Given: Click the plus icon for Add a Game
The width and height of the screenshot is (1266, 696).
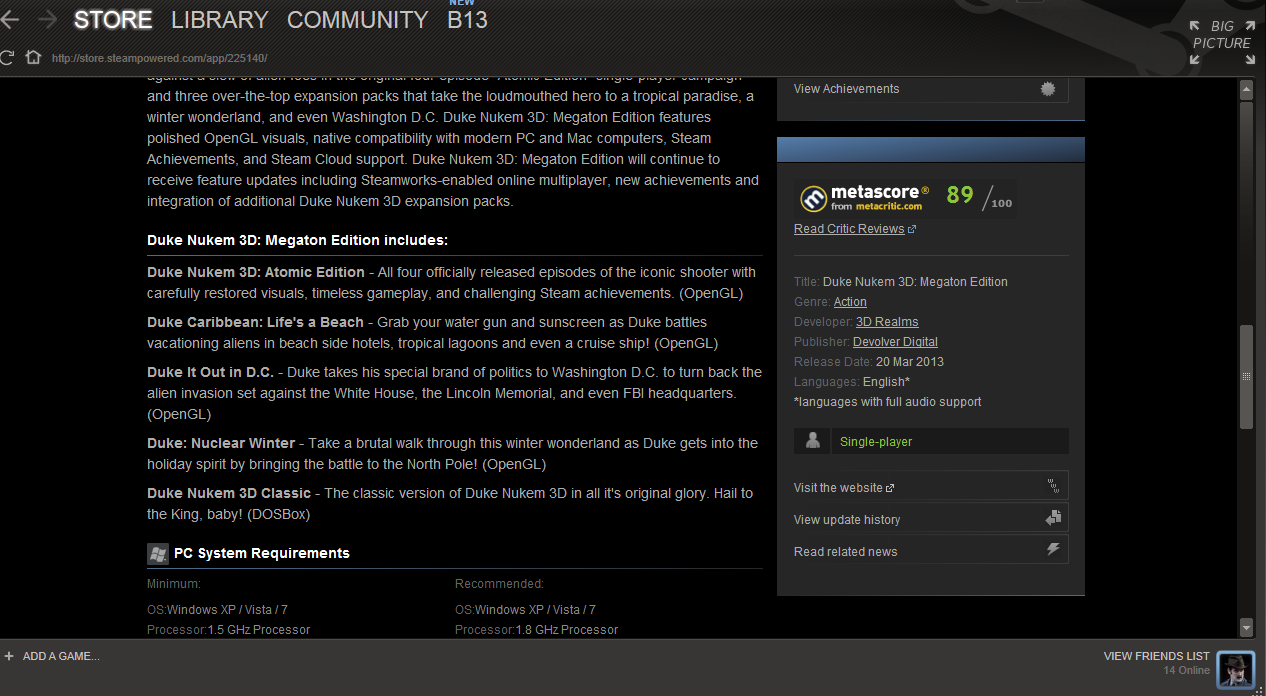Looking at the screenshot, I should (9, 656).
